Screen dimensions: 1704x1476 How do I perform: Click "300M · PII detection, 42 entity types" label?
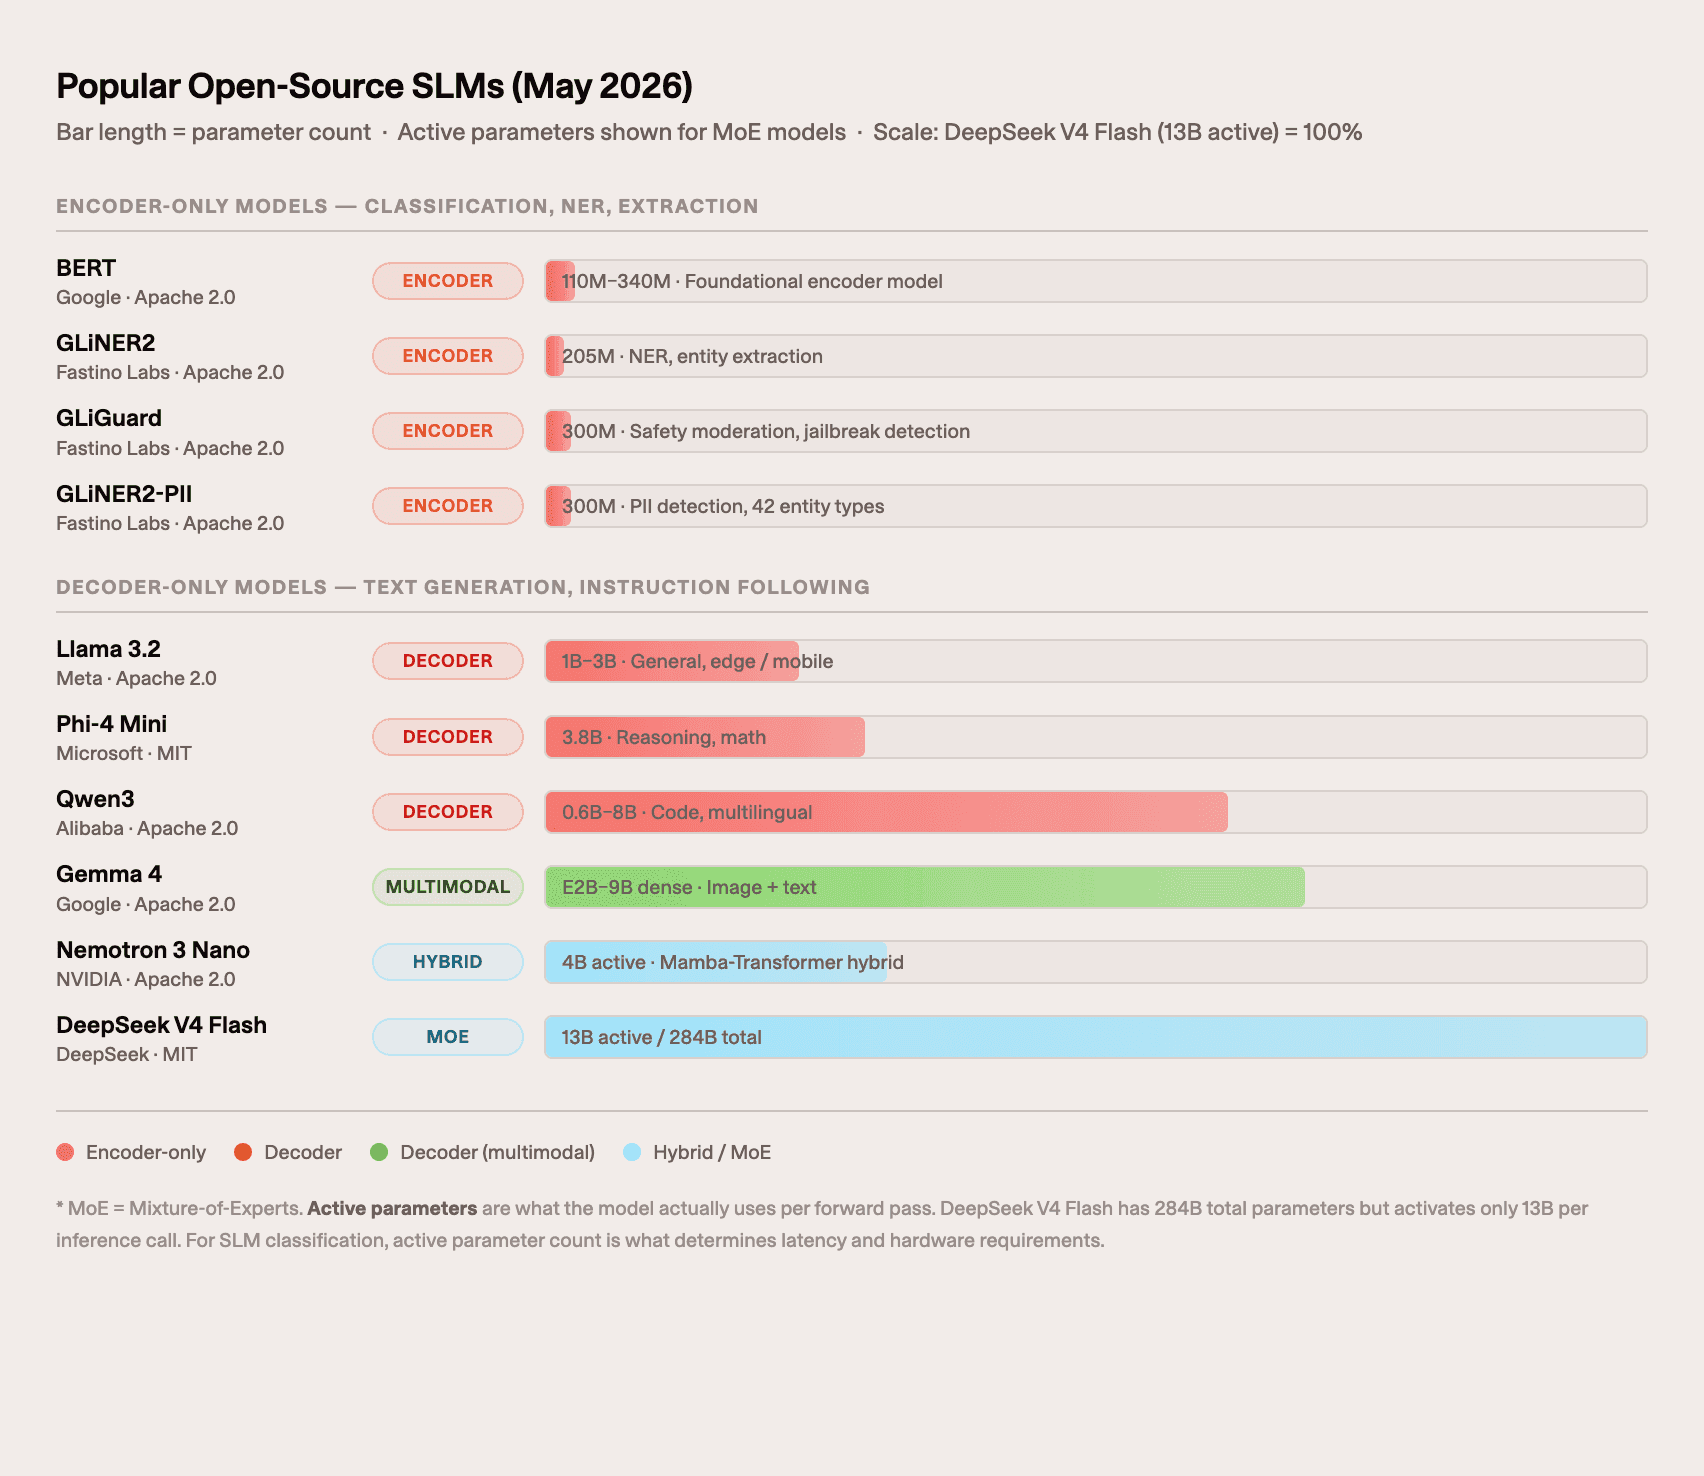point(723,506)
